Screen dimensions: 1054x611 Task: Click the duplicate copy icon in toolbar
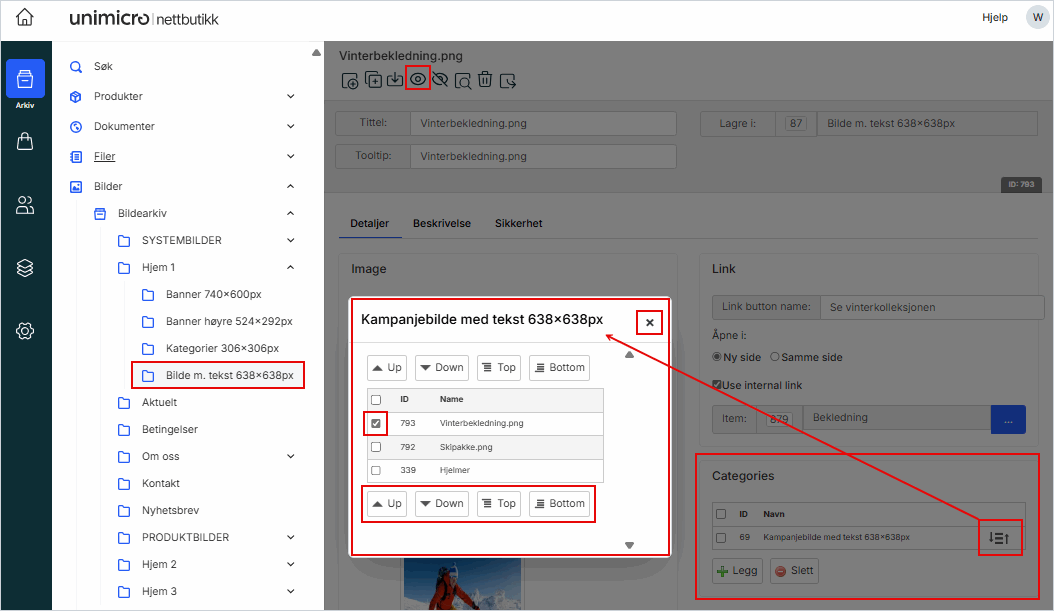pyautogui.click(x=373, y=80)
